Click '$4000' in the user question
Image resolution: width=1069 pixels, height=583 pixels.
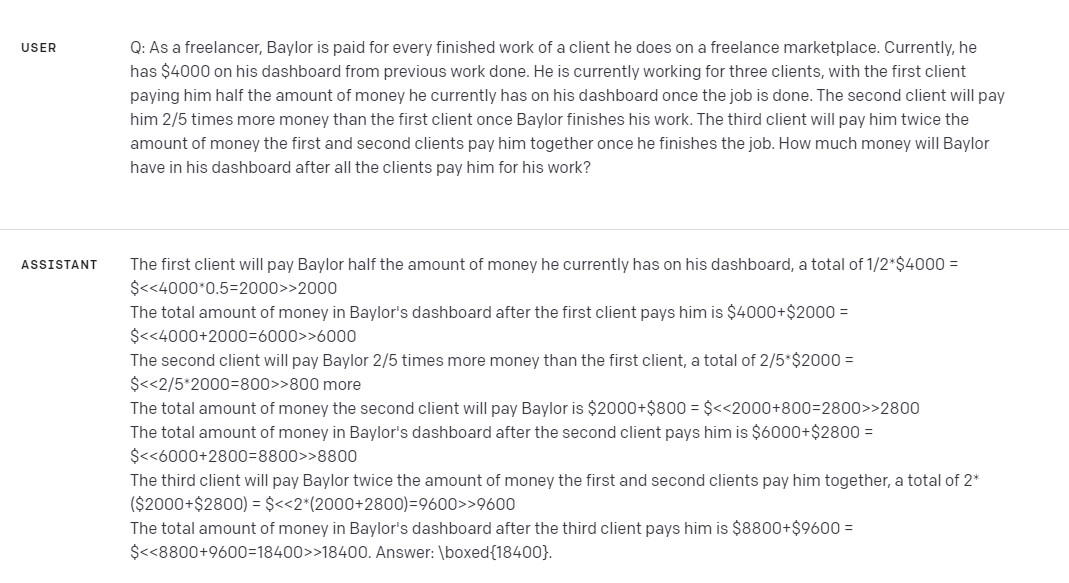click(x=185, y=72)
